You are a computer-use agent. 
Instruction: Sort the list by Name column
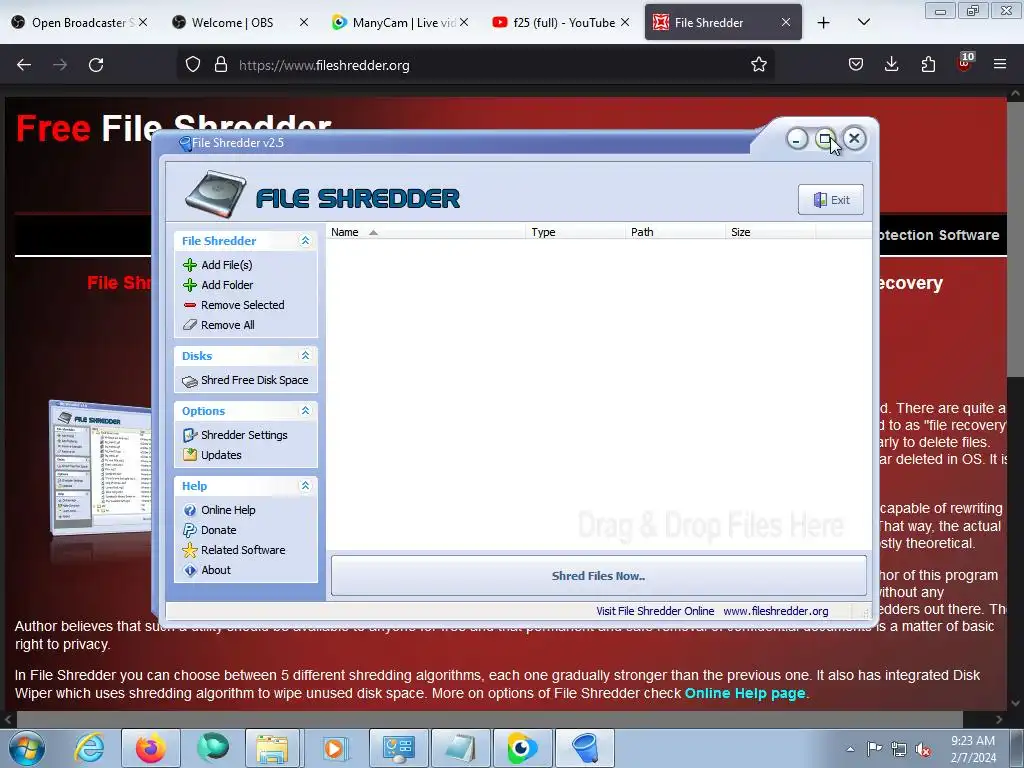pyautogui.click(x=425, y=232)
